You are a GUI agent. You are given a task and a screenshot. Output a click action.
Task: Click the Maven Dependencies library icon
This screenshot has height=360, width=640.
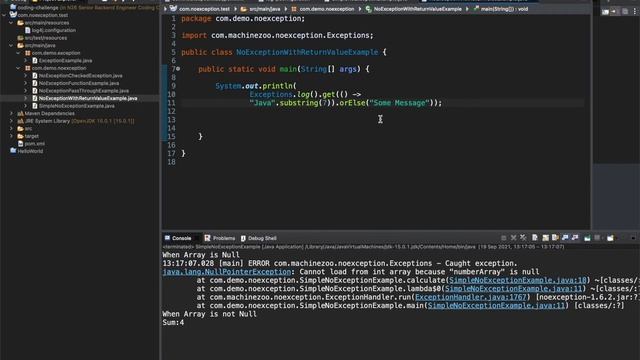[x=20, y=113]
